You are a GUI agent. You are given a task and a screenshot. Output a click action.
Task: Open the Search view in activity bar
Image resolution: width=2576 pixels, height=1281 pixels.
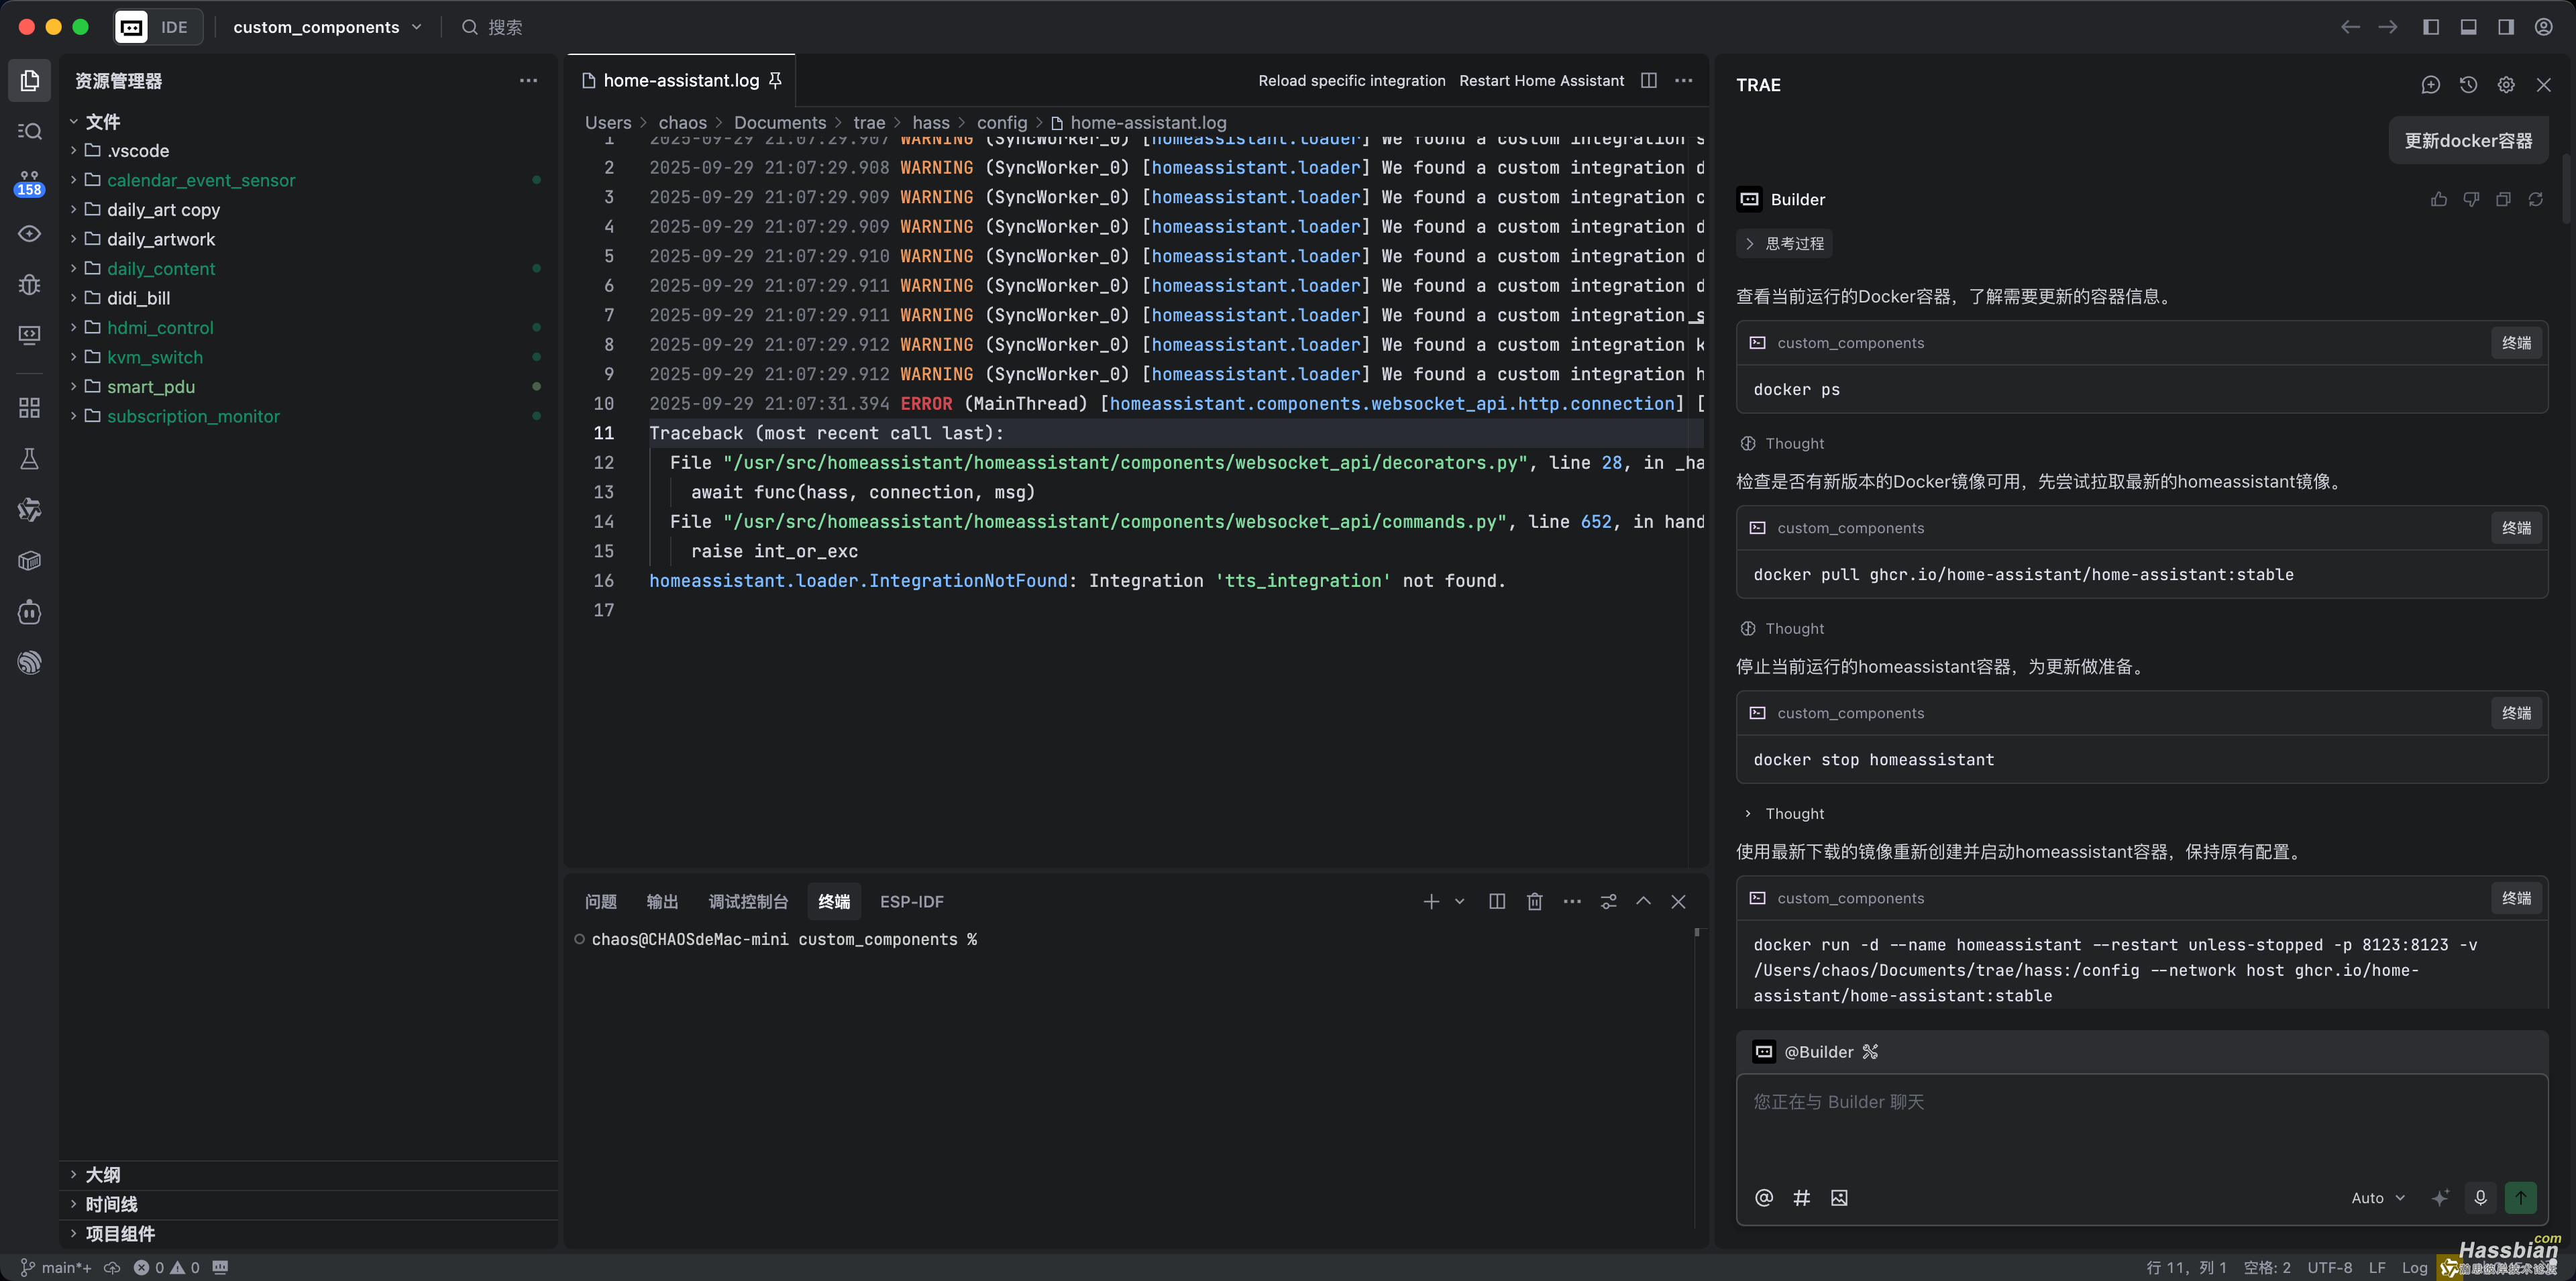(x=30, y=131)
